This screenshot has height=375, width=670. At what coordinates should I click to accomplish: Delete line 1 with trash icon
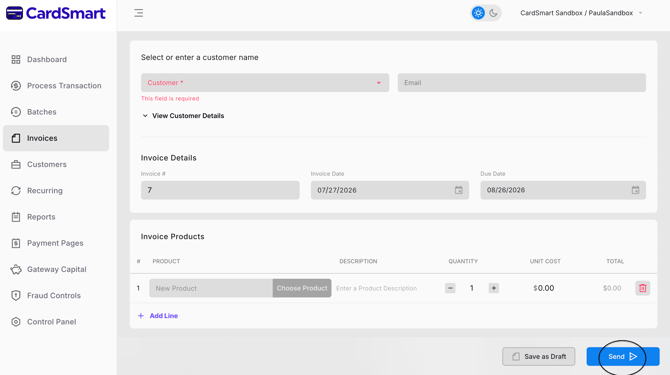click(642, 288)
